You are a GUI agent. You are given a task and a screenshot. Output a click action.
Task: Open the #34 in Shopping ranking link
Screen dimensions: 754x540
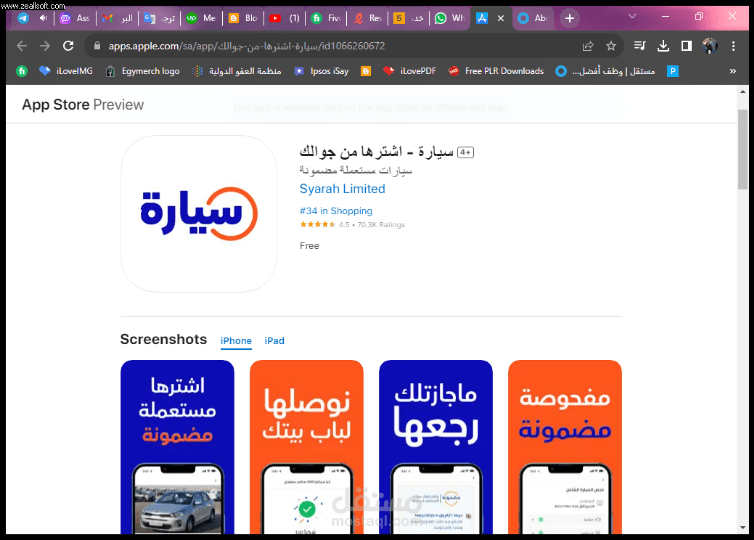coord(336,211)
